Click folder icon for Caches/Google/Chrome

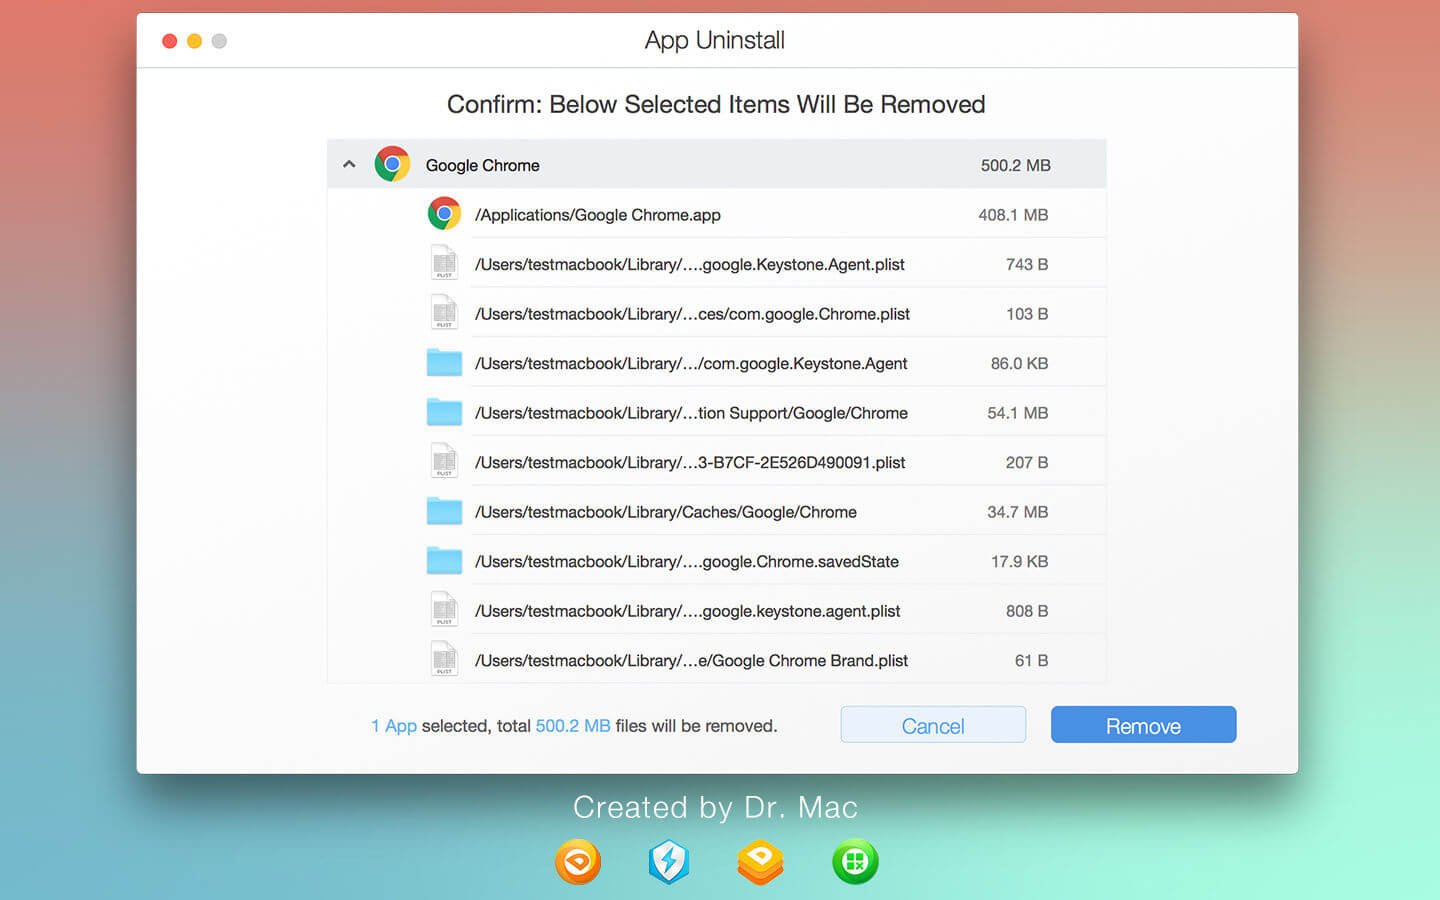pos(444,511)
